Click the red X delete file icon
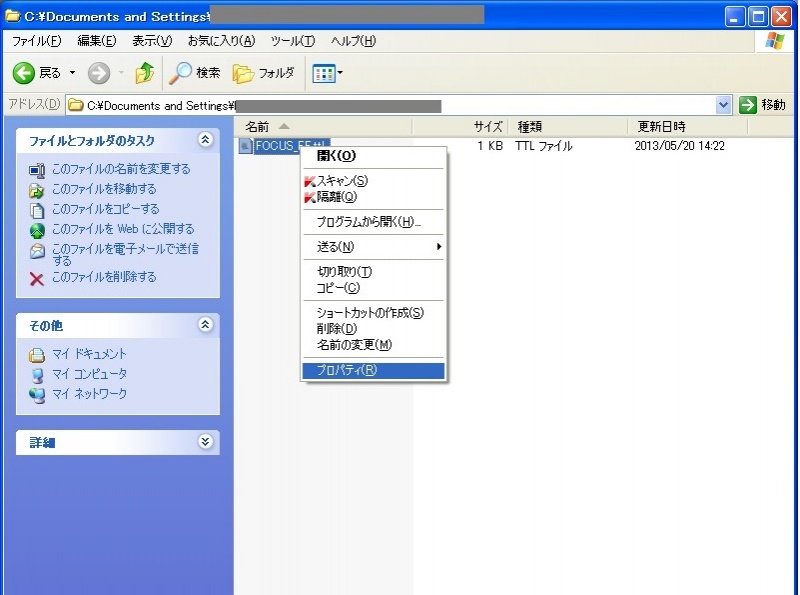Screen dimensions: 800x595 coord(37,278)
